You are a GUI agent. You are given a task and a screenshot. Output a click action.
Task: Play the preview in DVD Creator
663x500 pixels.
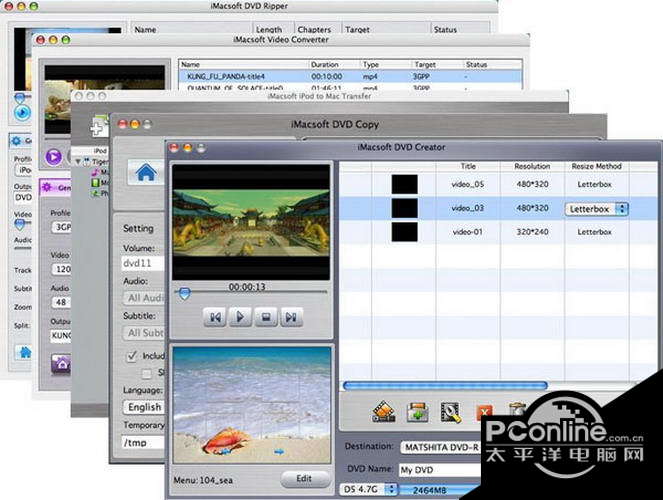240,317
